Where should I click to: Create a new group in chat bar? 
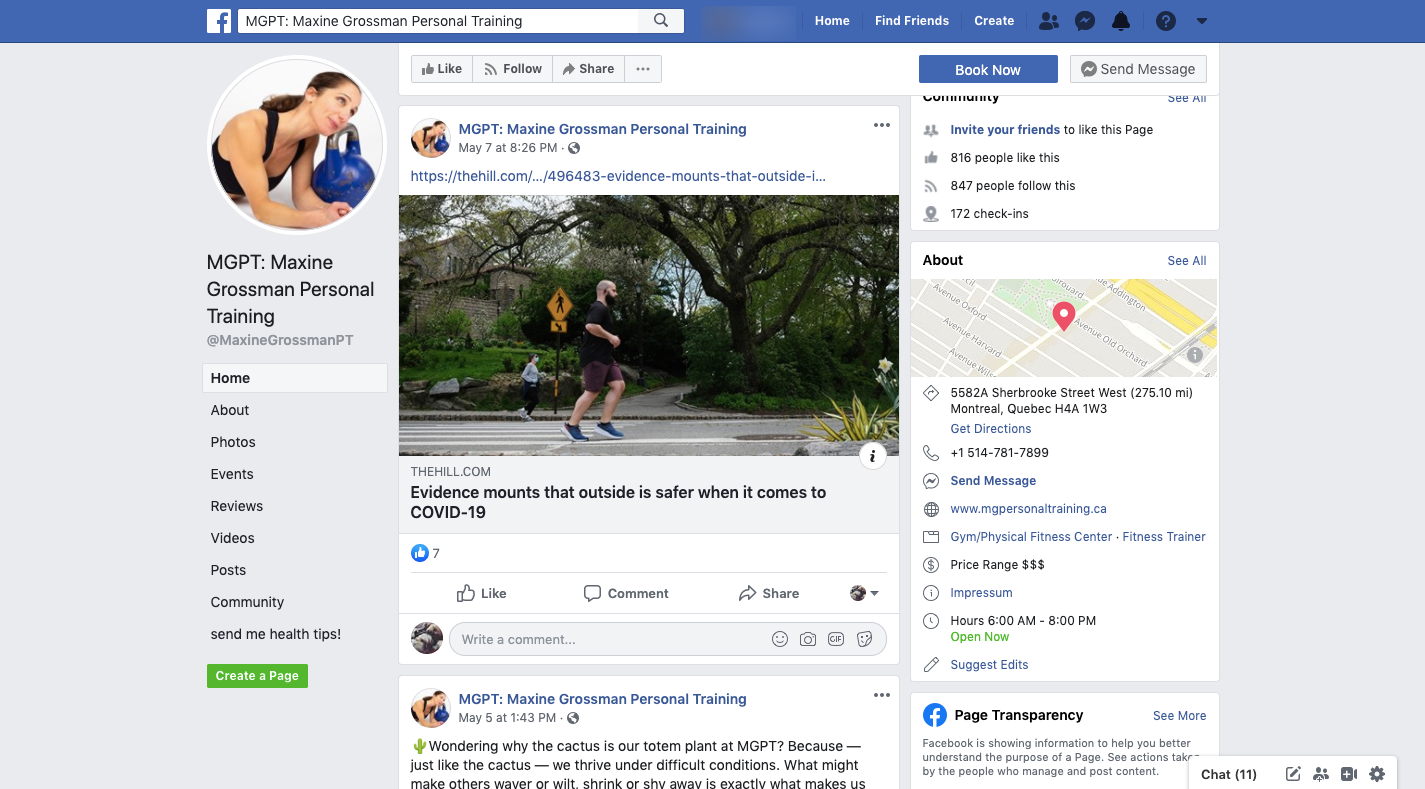tap(1321, 774)
